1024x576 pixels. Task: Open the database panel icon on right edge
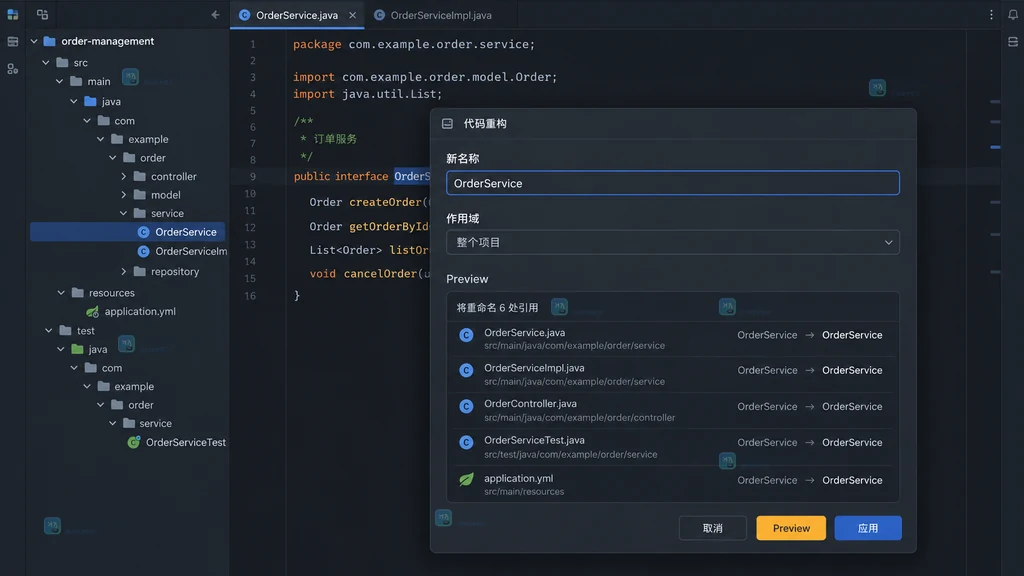[x=1013, y=42]
